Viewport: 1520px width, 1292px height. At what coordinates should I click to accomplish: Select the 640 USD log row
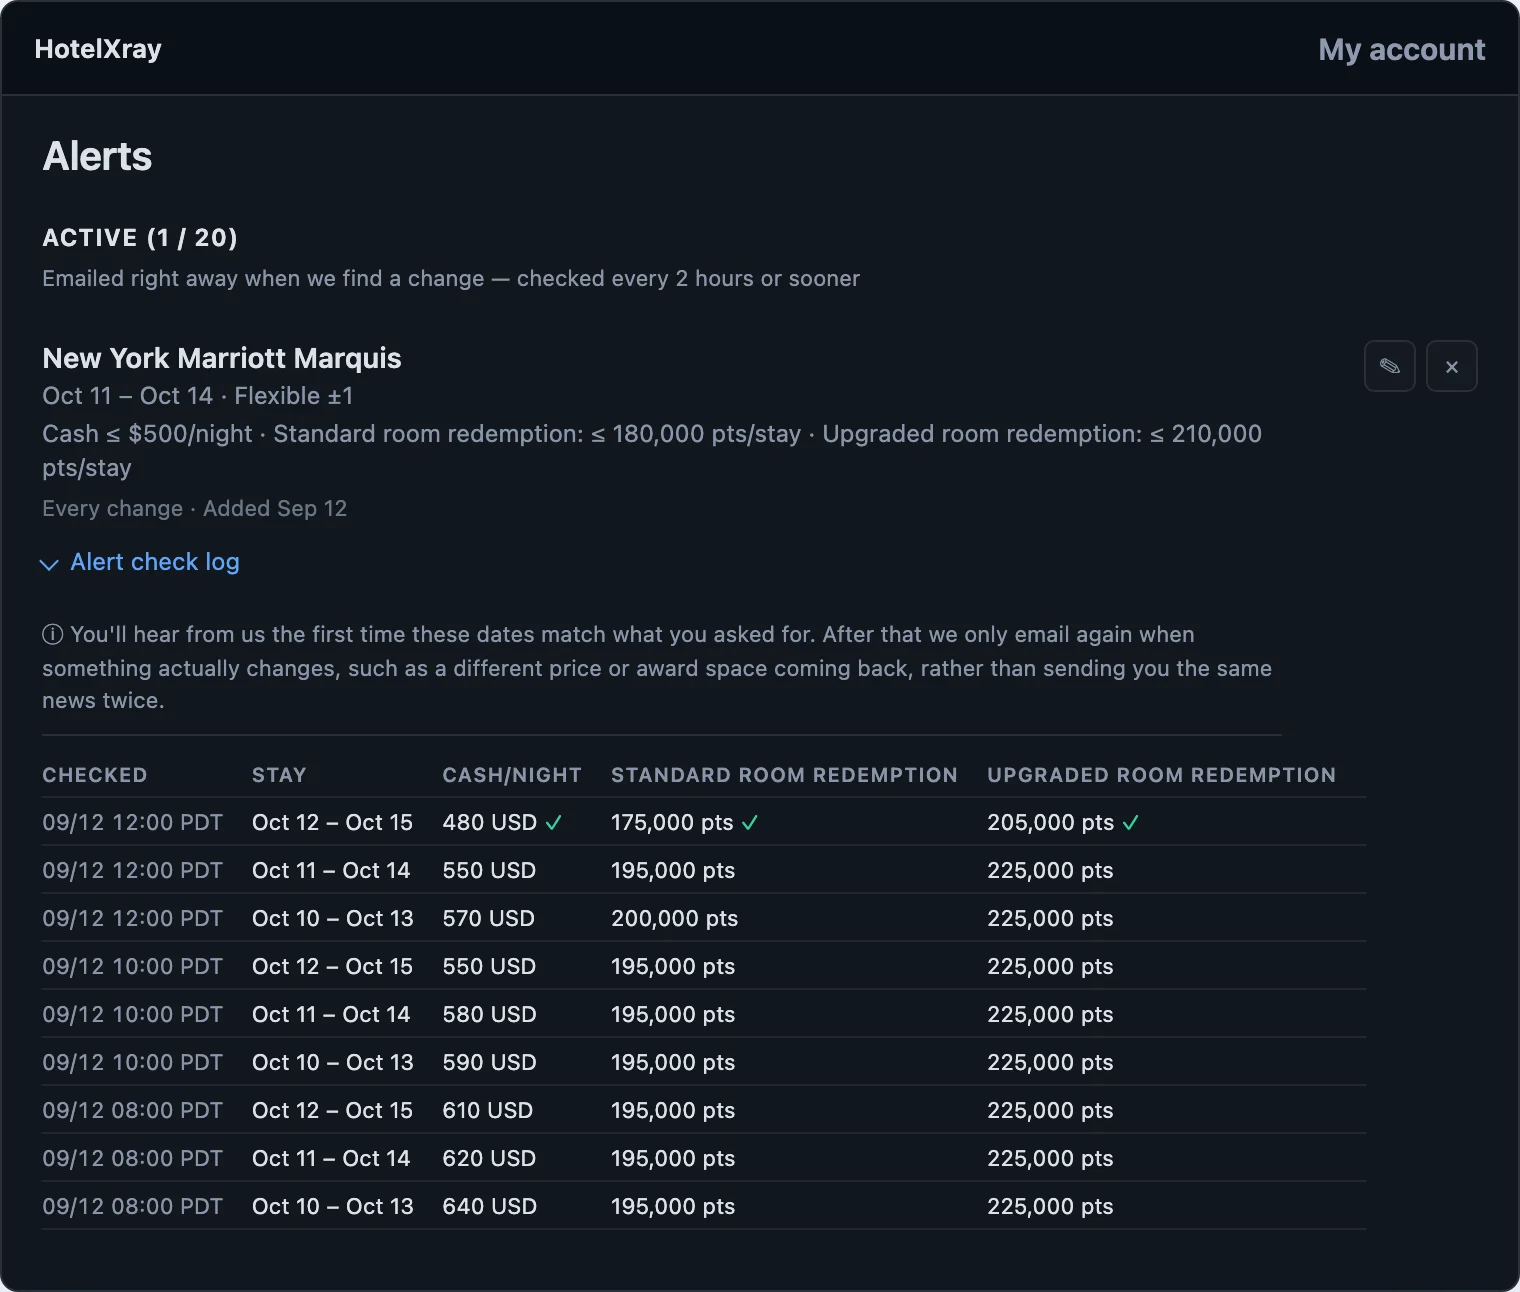click(x=704, y=1206)
